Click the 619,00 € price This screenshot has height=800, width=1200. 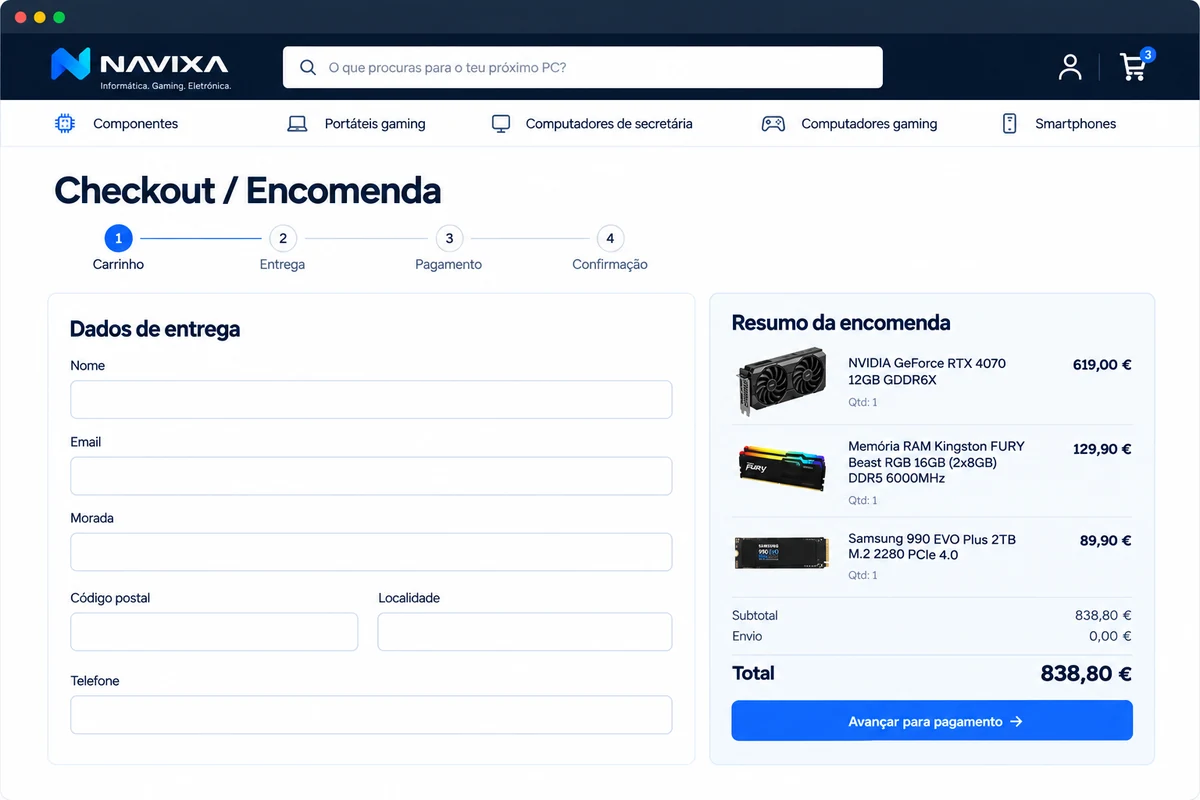1102,365
